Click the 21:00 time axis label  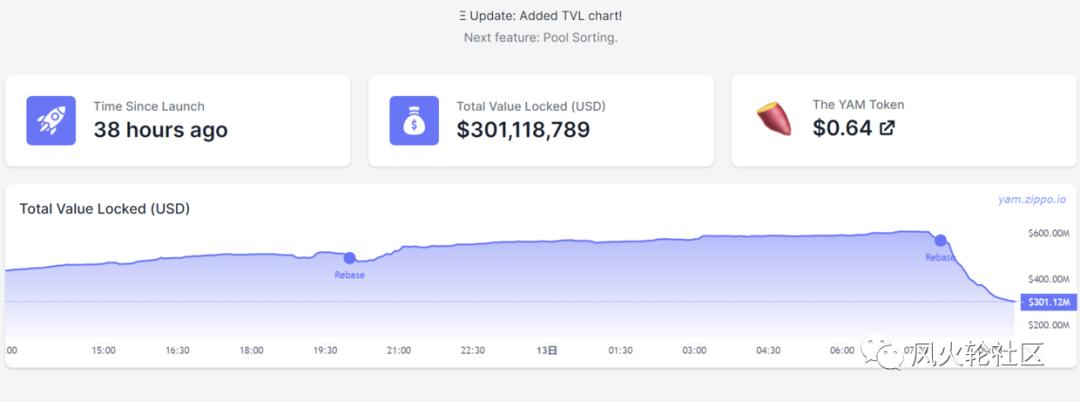(398, 350)
